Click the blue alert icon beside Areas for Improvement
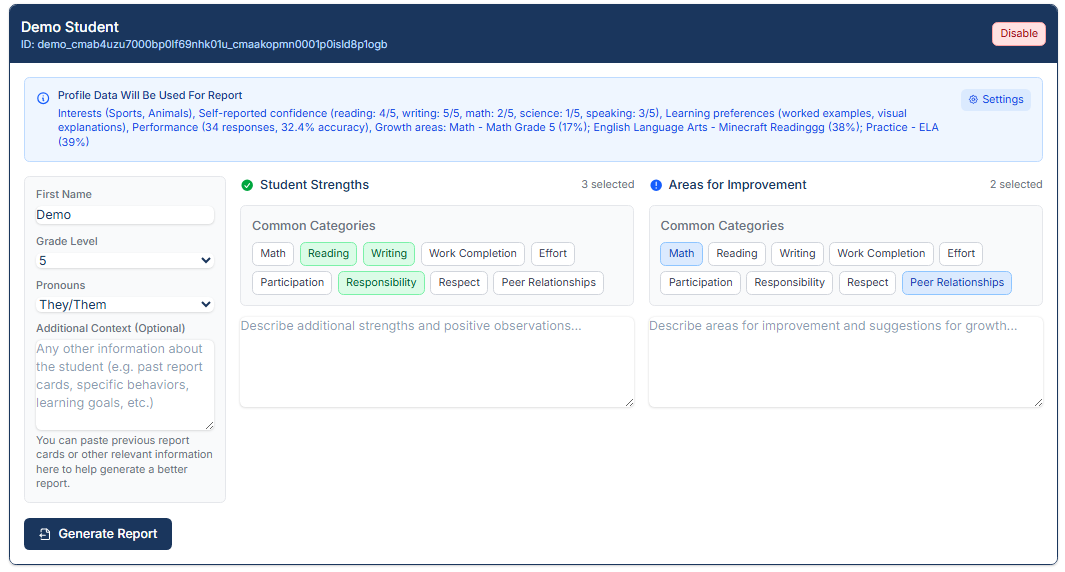 tap(656, 185)
